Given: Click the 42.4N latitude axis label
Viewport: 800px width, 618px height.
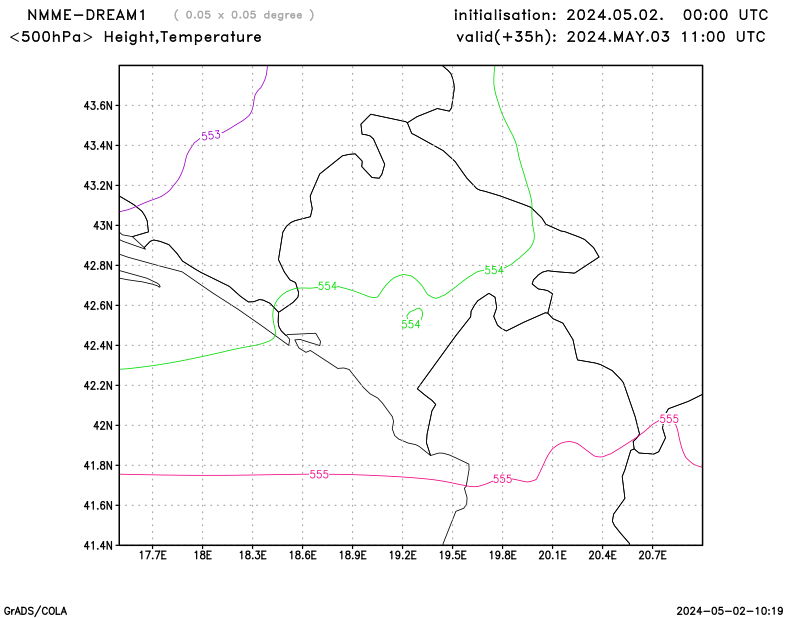Looking at the screenshot, I should tap(98, 345).
